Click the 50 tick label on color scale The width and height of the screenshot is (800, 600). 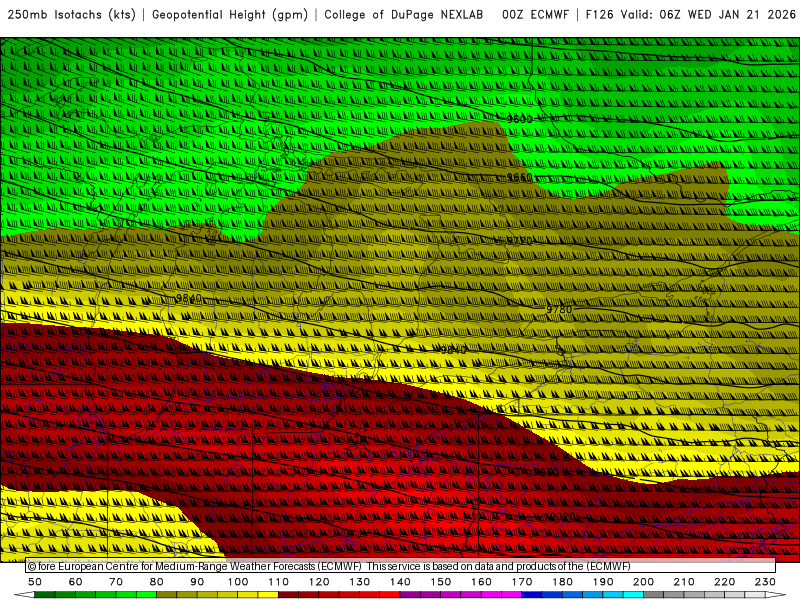point(35,582)
